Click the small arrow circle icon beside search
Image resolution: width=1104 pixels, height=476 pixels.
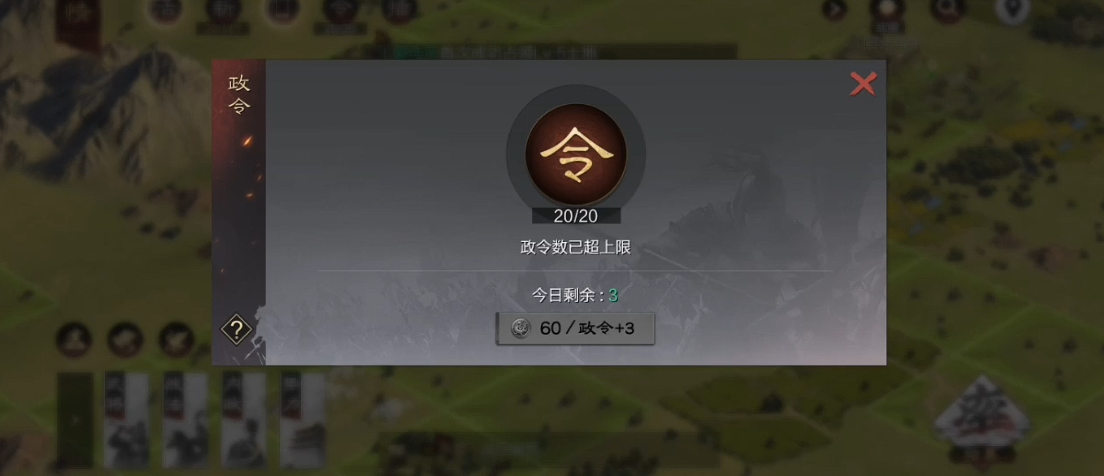(x=834, y=10)
